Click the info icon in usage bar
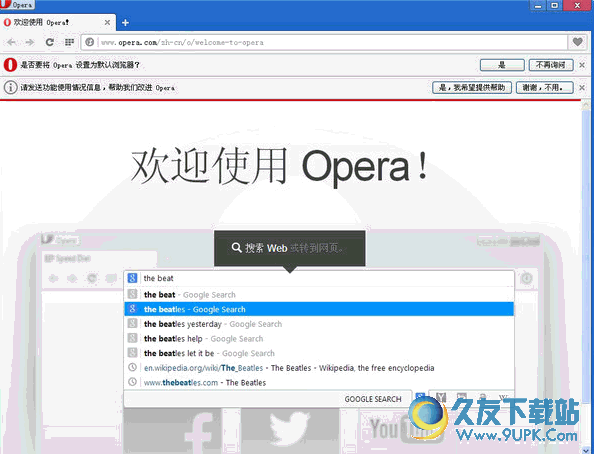Viewport: 594px width, 454px height. click(10, 88)
